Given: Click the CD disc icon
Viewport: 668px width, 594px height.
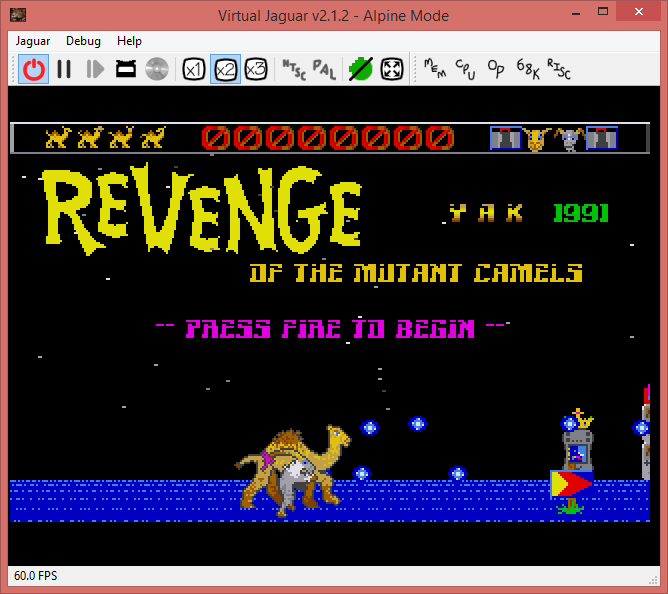Looking at the screenshot, I should 156,69.
